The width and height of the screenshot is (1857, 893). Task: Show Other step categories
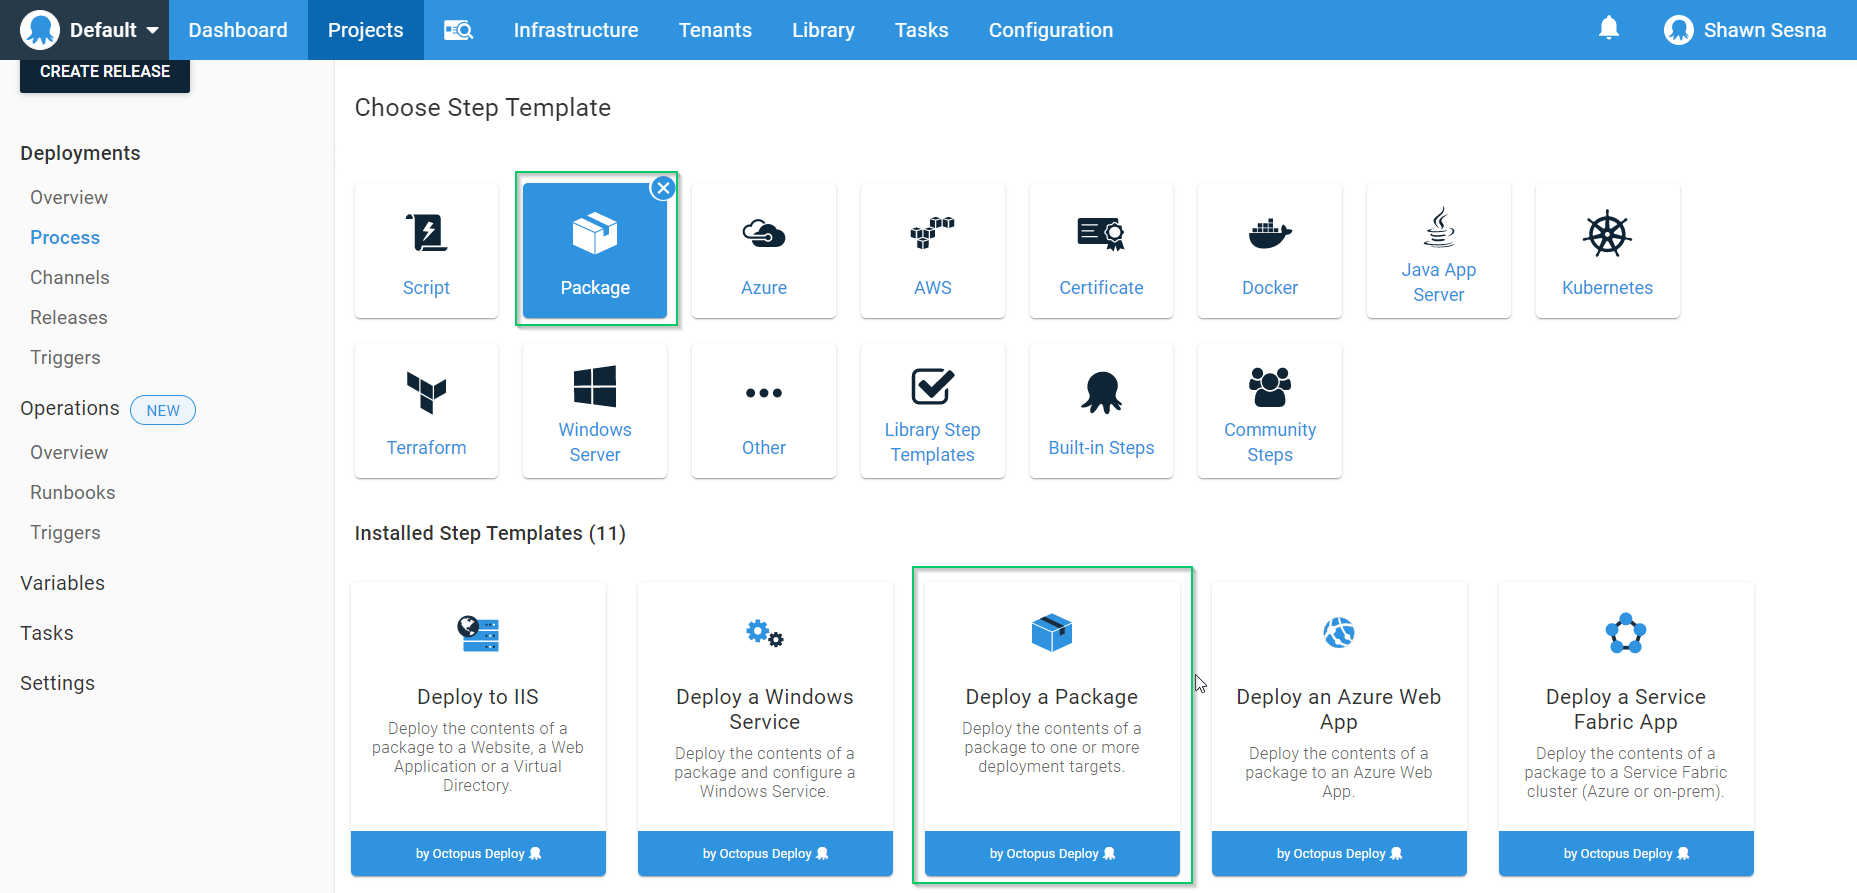tap(763, 411)
